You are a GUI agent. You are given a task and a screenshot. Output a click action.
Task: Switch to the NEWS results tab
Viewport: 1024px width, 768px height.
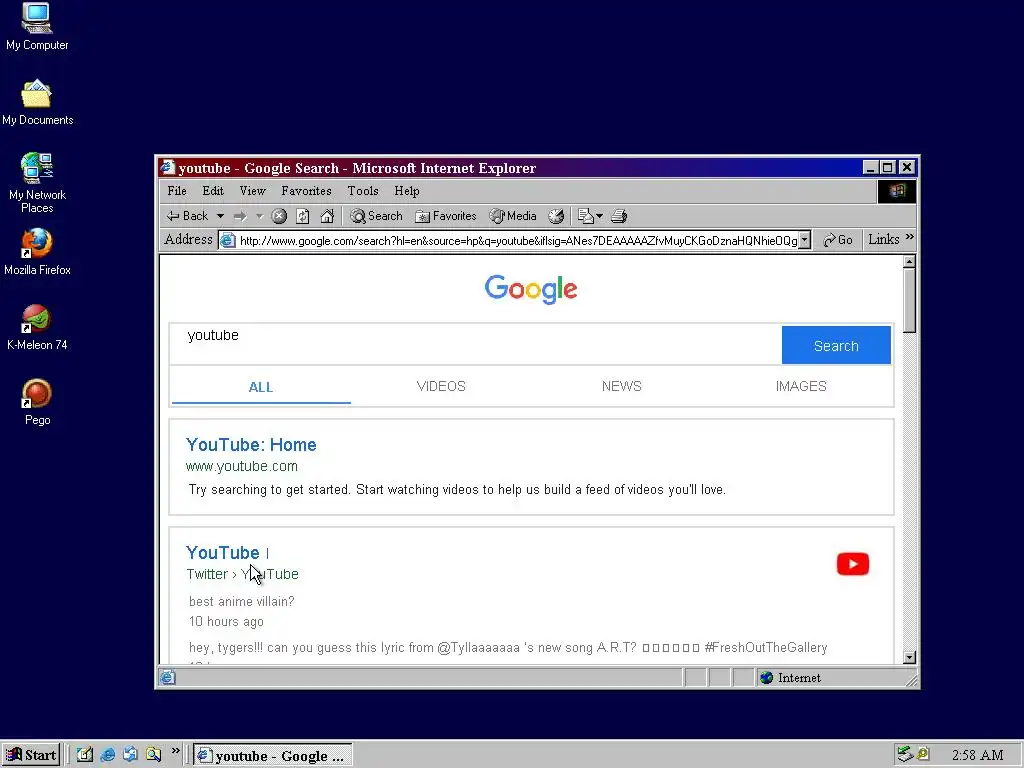coord(621,386)
